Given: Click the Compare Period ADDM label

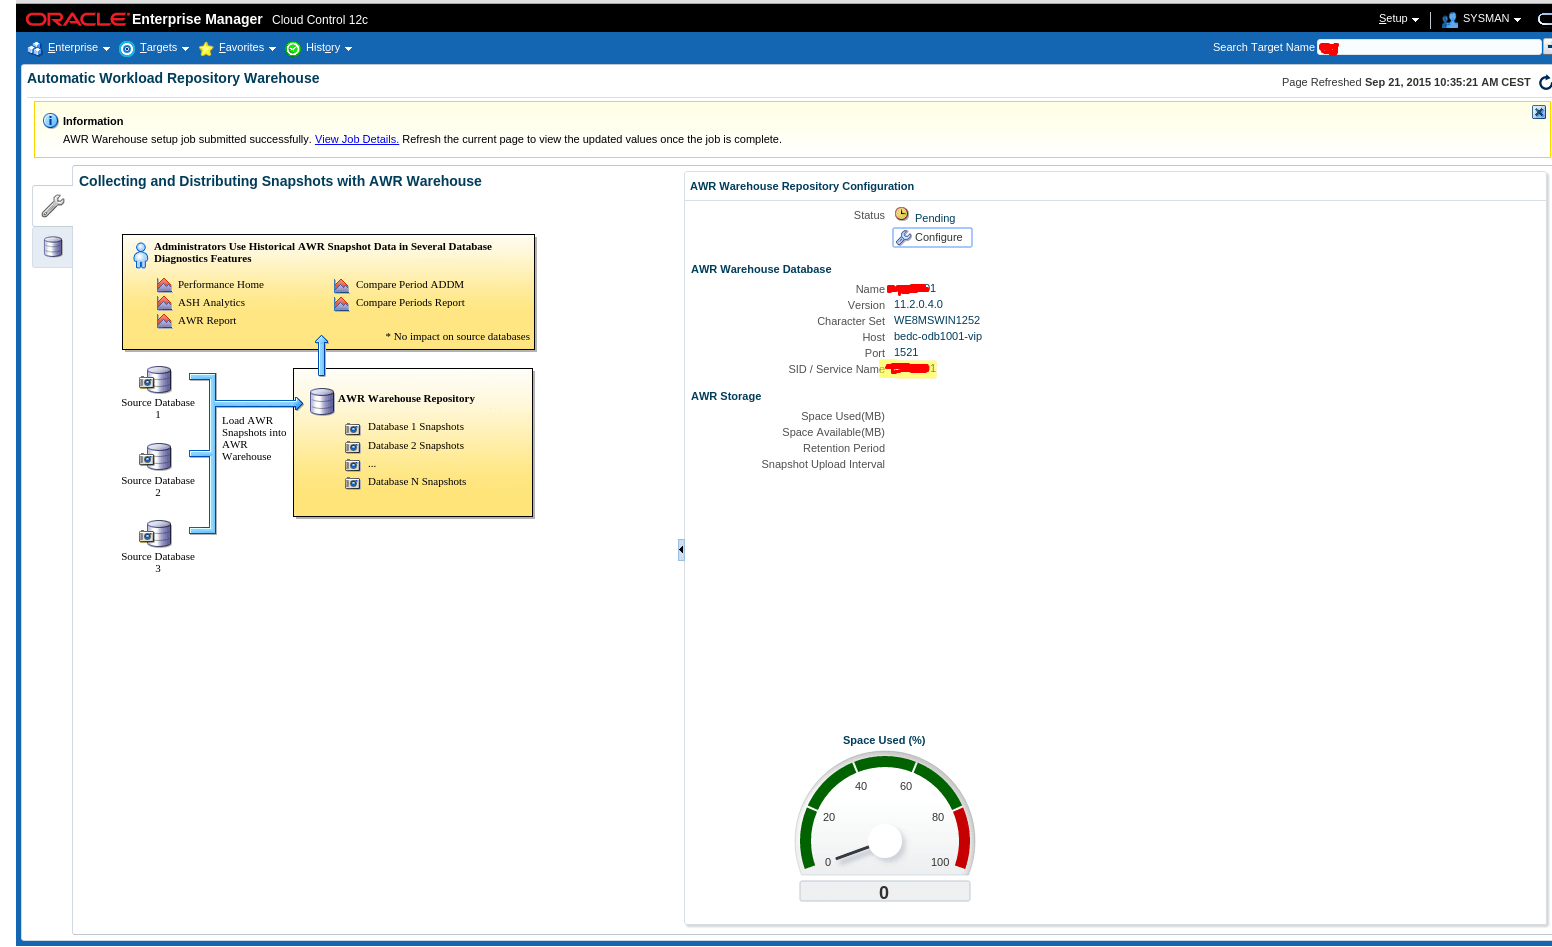Looking at the screenshot, I should (x=410, y=285).
